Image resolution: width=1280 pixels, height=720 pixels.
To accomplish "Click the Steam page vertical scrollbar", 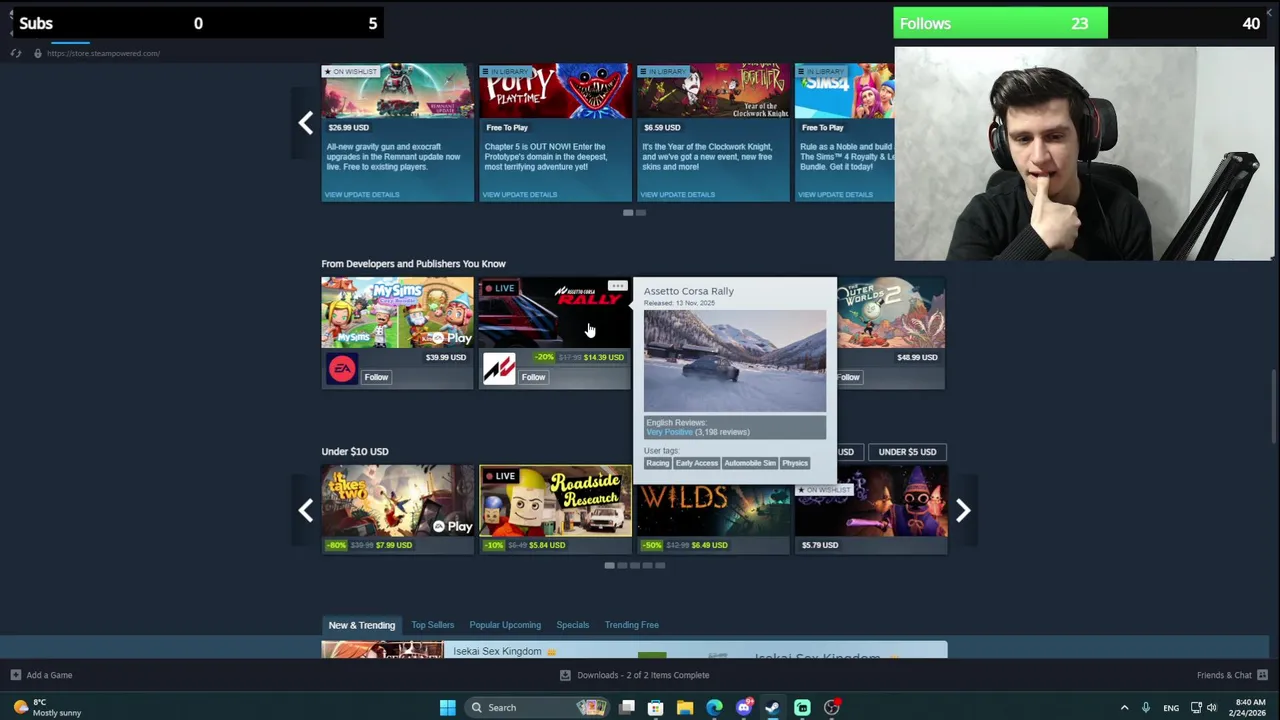I will [x=1273, y=405].
